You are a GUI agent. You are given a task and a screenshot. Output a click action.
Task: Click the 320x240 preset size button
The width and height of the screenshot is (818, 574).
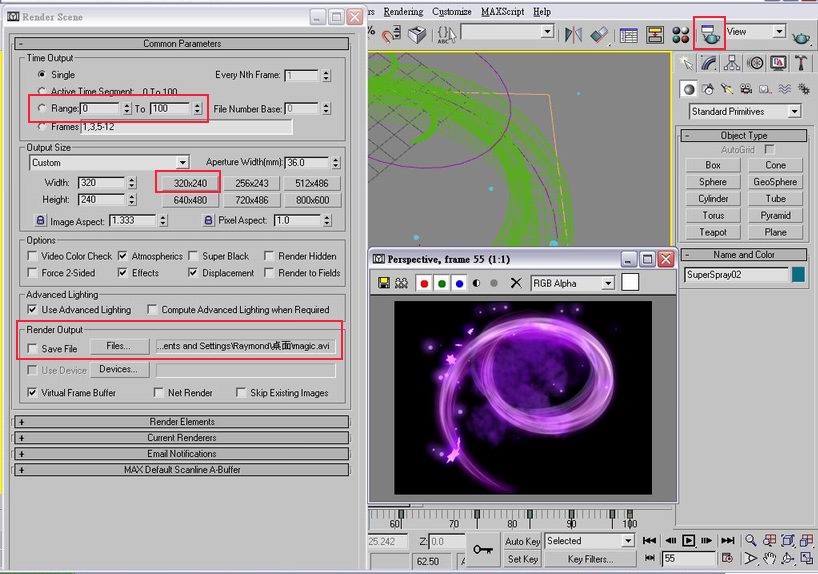coord(188,183)
